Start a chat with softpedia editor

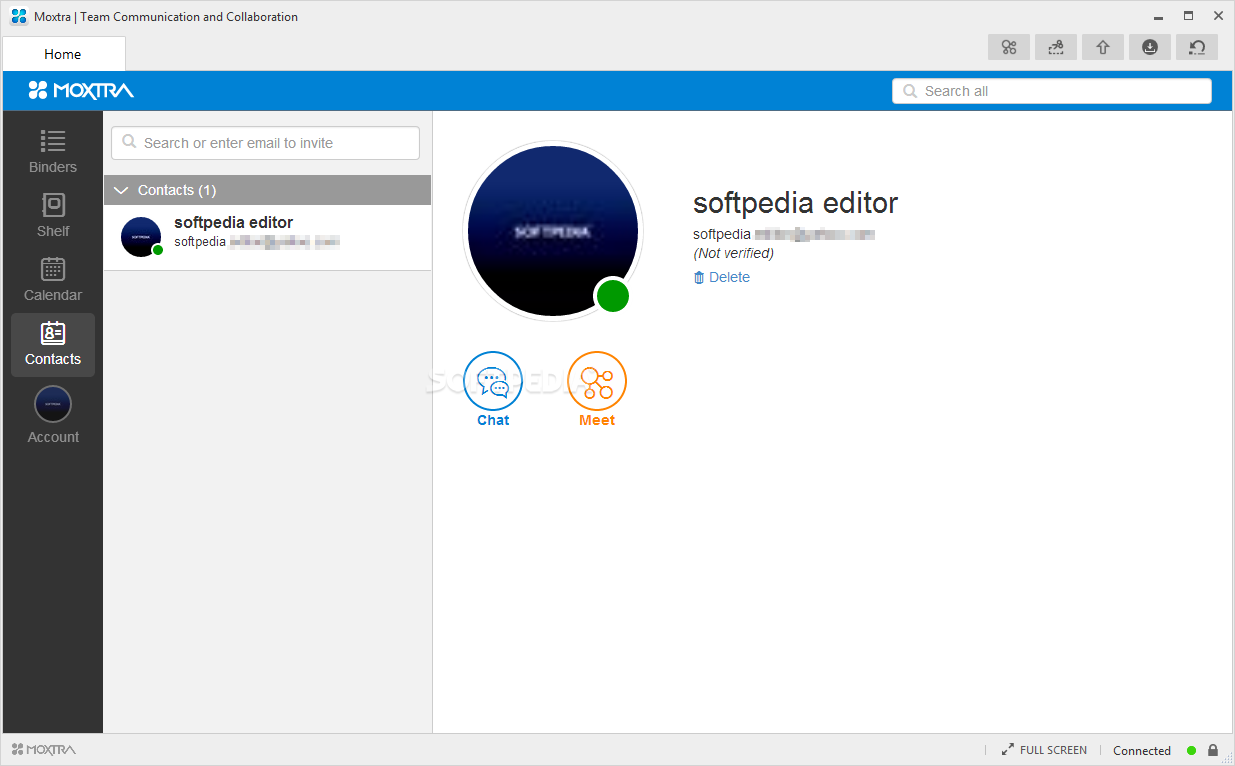pos(493,389)
